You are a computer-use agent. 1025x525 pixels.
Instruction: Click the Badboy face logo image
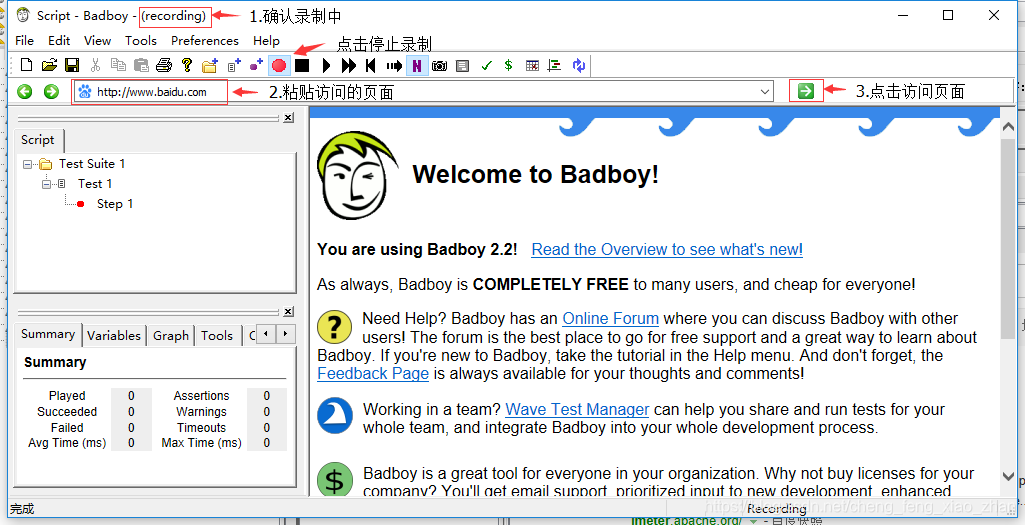(358, 175)
